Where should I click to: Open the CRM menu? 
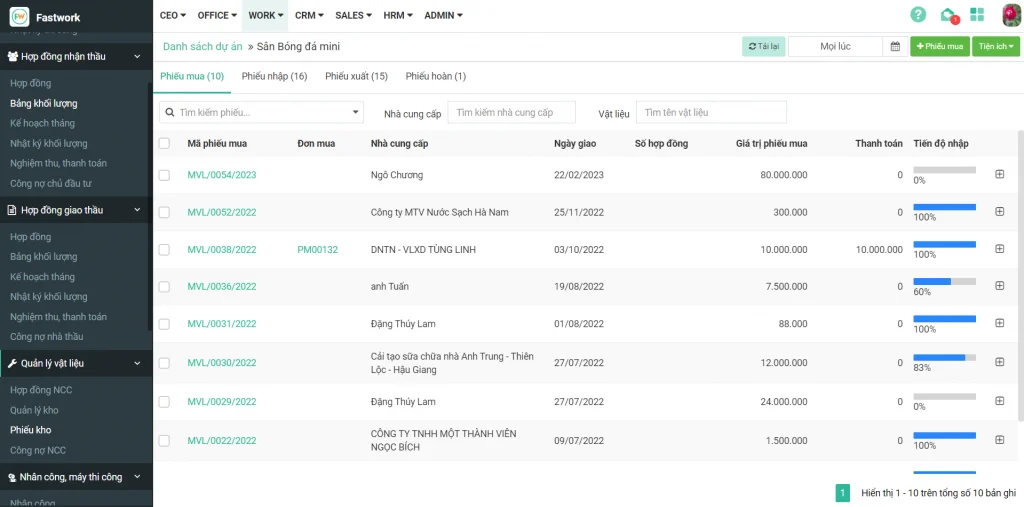[x=309, y=15]
